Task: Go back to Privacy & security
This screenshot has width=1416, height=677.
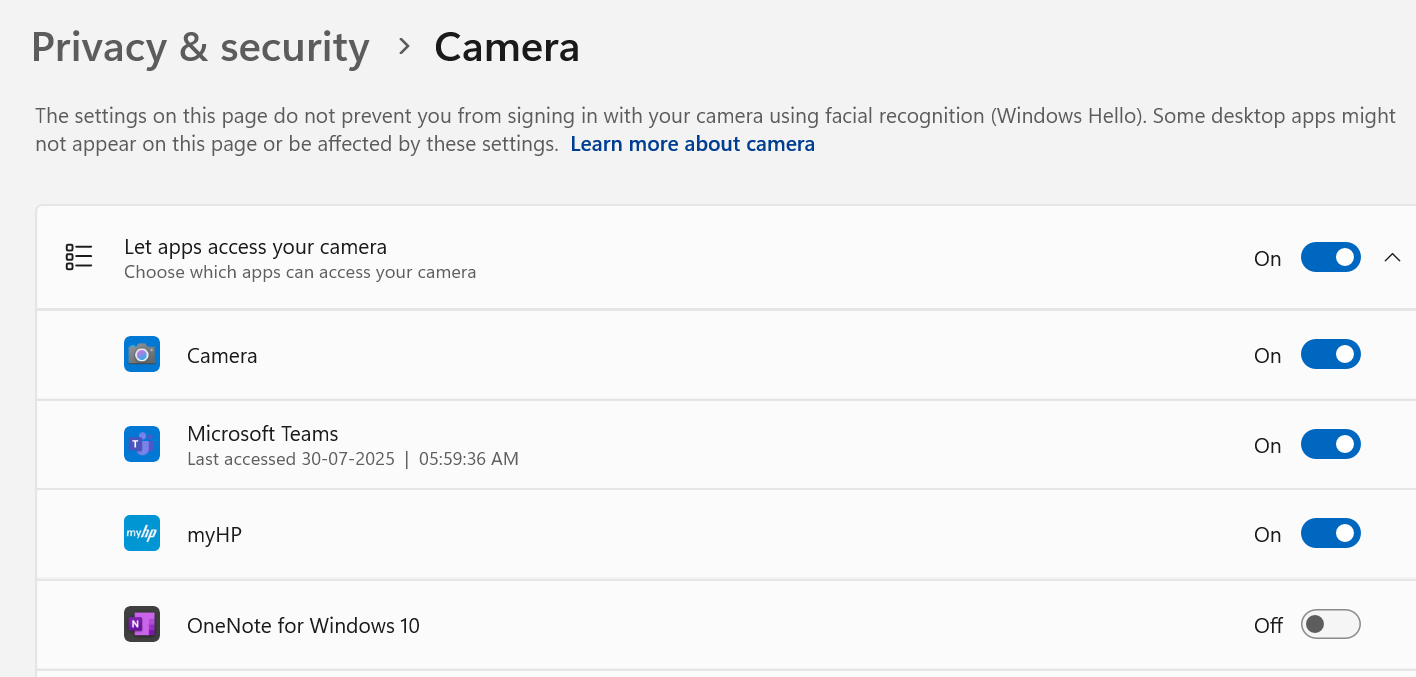Action: [x=200, y=47]
